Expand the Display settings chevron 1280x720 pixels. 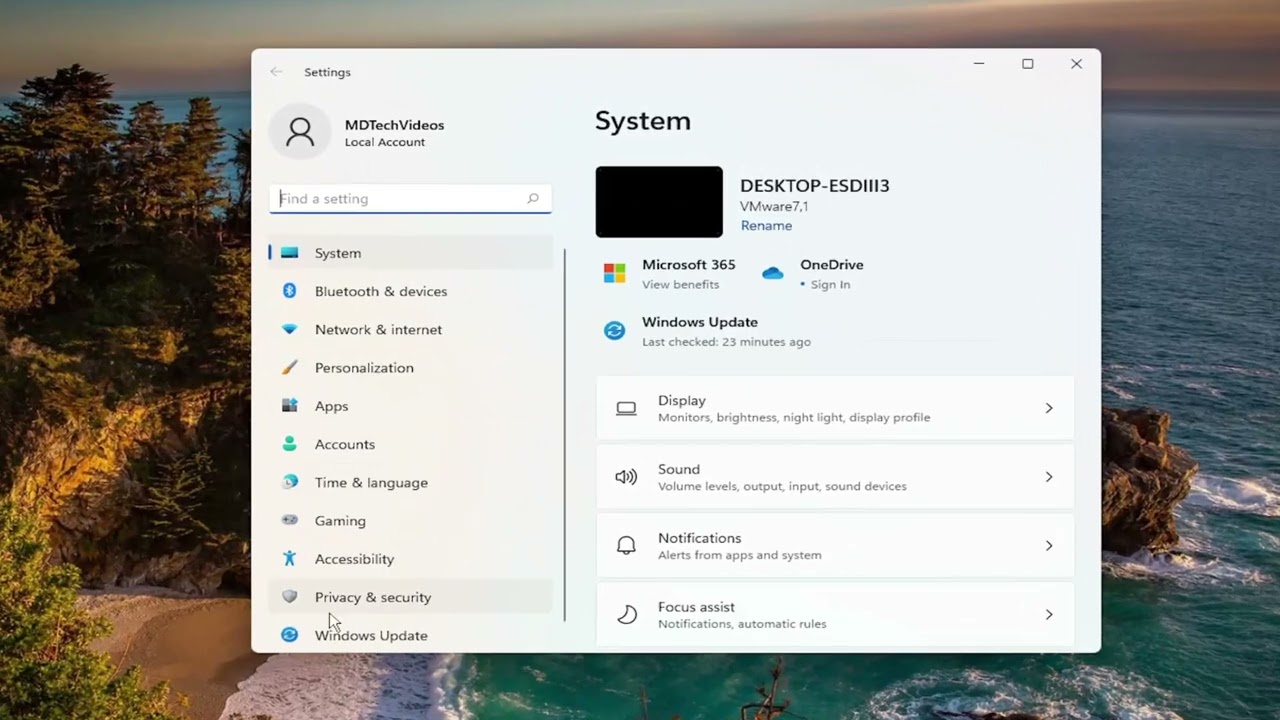(1049, 408)
